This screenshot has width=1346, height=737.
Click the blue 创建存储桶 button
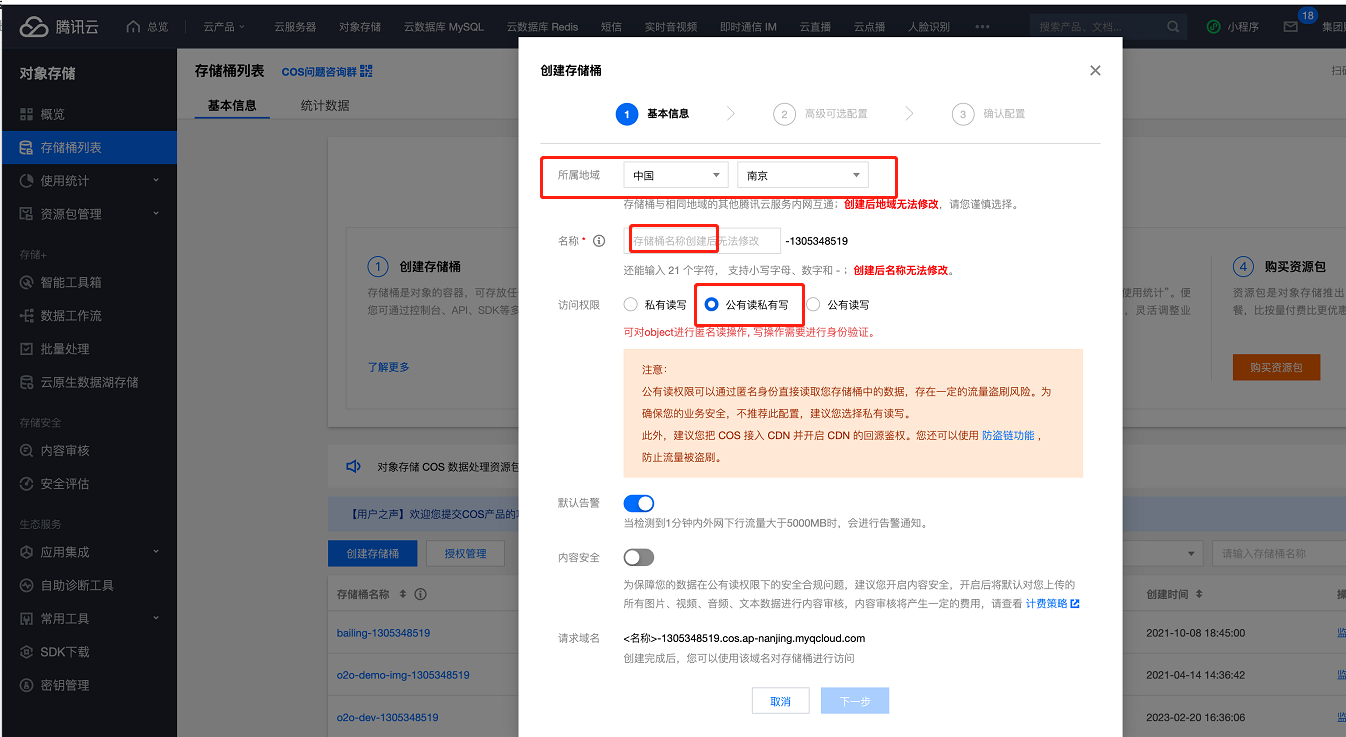373,553
